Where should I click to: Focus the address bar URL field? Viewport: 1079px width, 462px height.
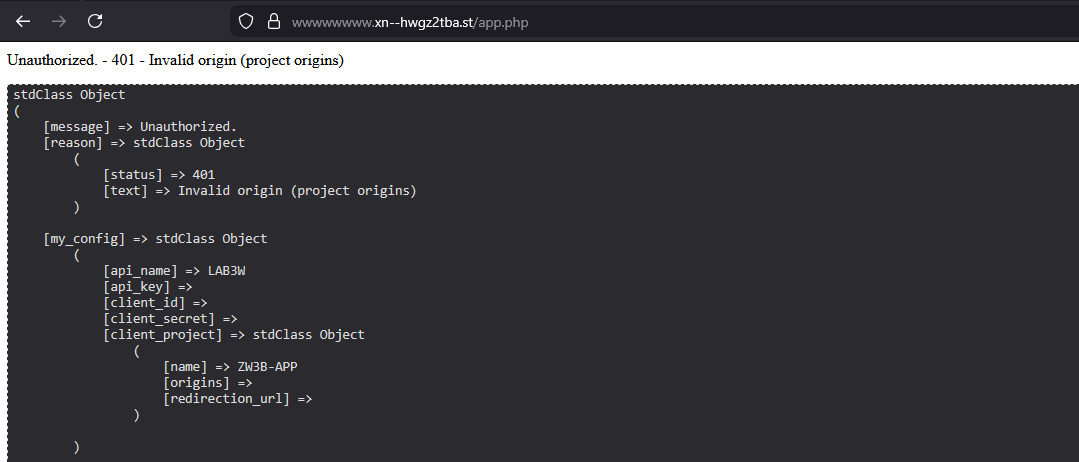[600, 22]
